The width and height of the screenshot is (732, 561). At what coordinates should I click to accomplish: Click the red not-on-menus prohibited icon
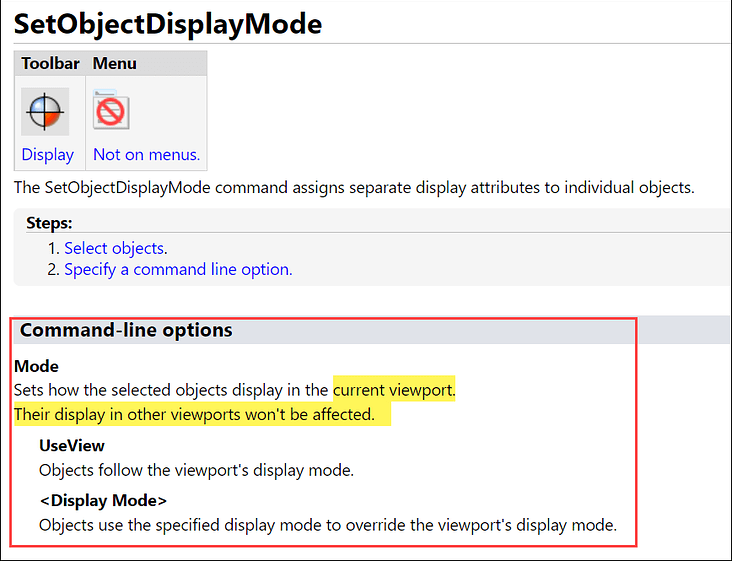[111, 111]
